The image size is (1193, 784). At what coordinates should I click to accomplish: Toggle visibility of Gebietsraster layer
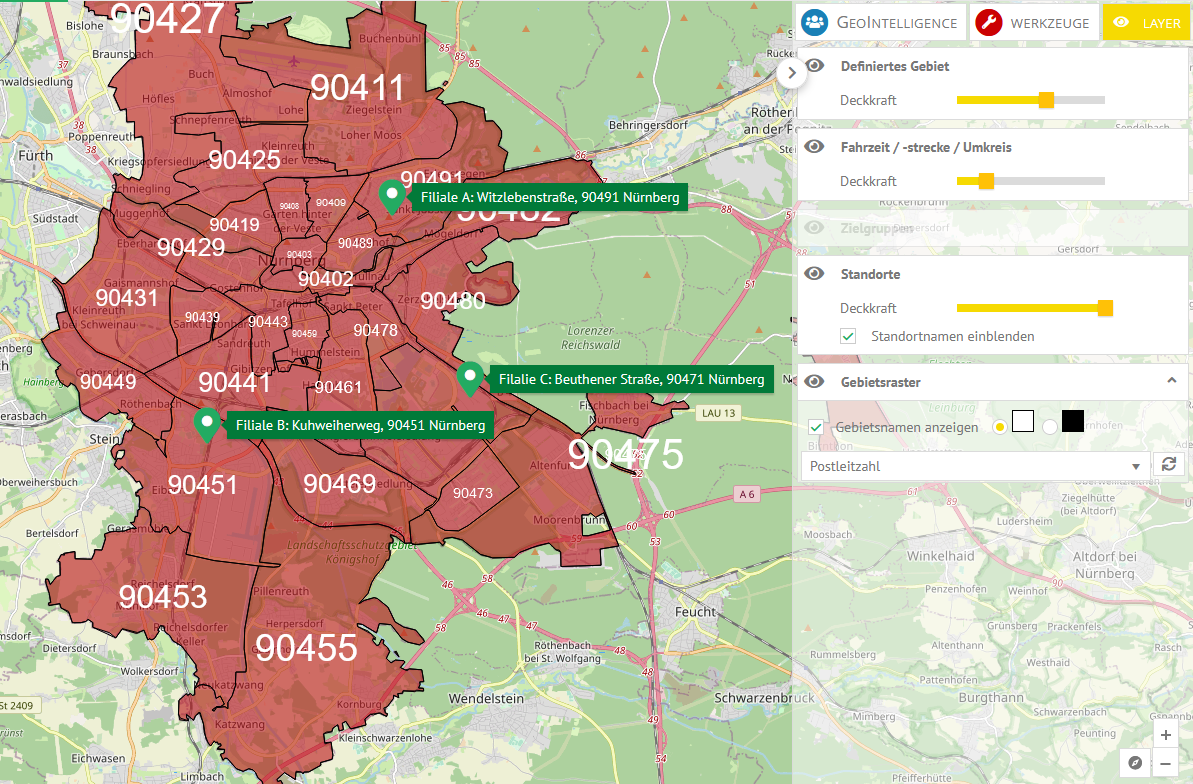click(x=815, y=381)
